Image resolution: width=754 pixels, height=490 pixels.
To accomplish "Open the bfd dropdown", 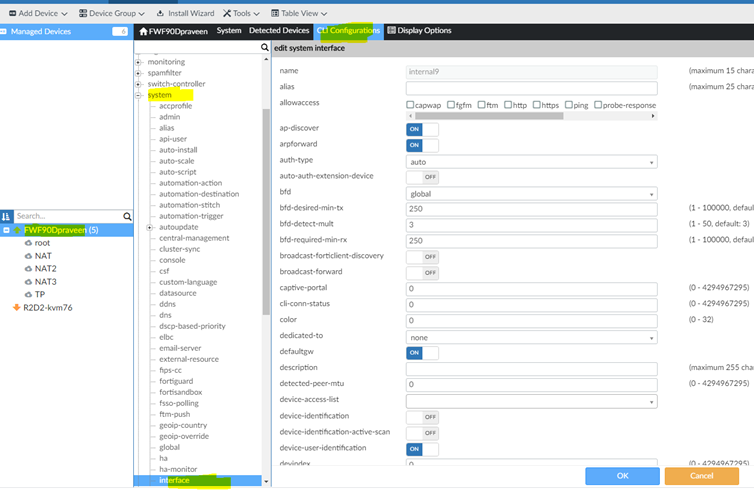I will [x=531, y=194].
